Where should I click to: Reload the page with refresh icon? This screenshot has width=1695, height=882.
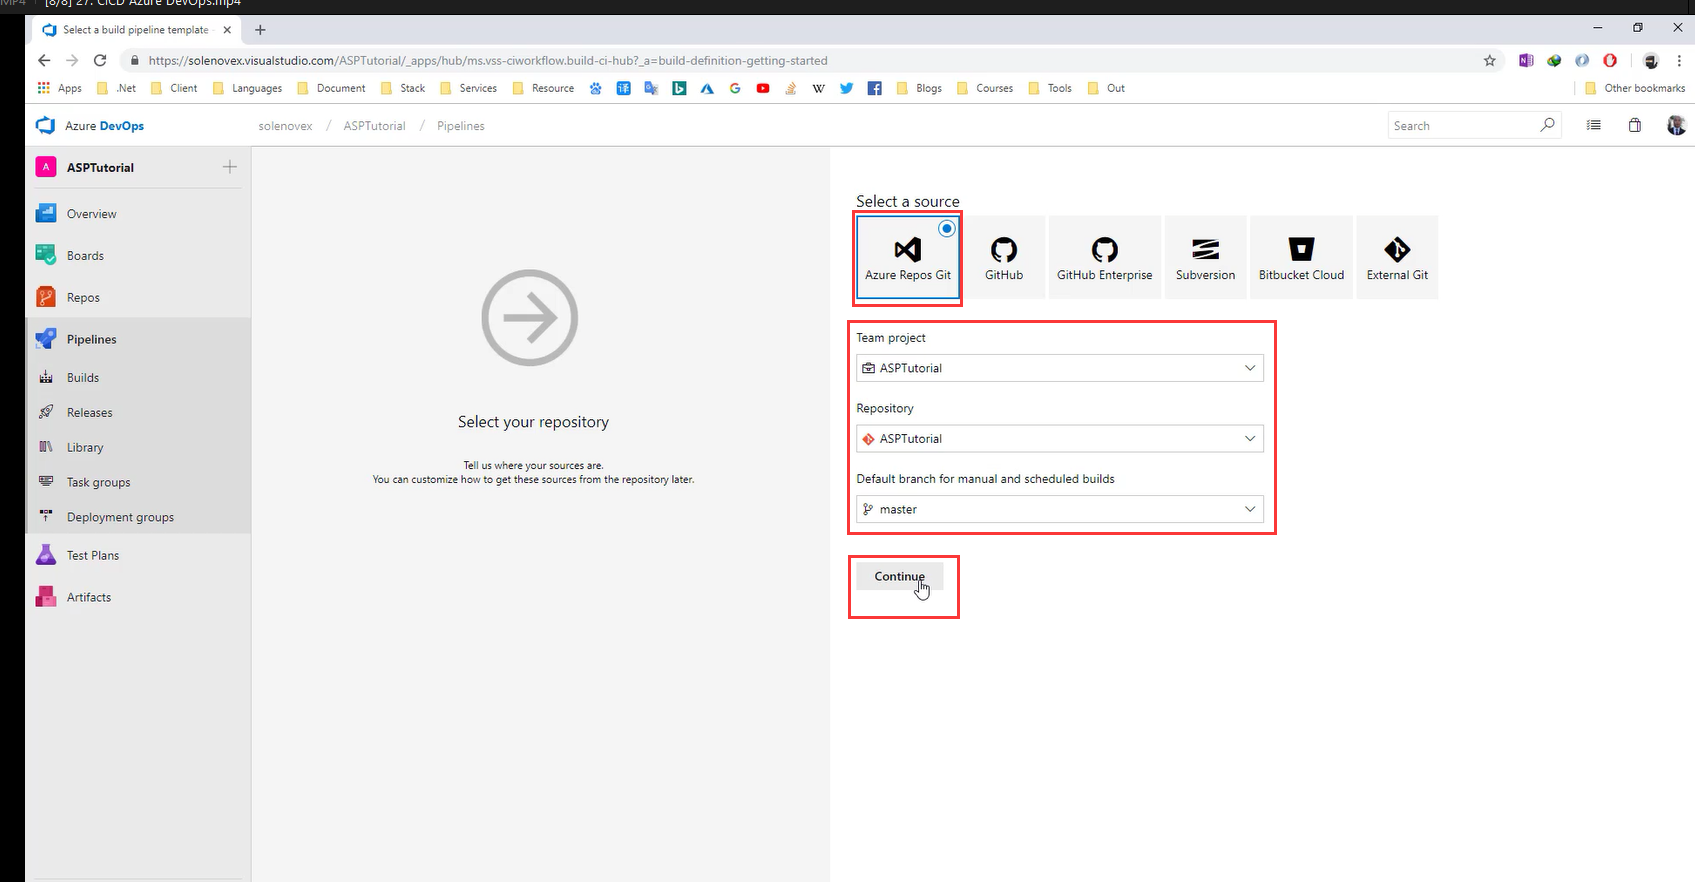(x=100, y=60)
